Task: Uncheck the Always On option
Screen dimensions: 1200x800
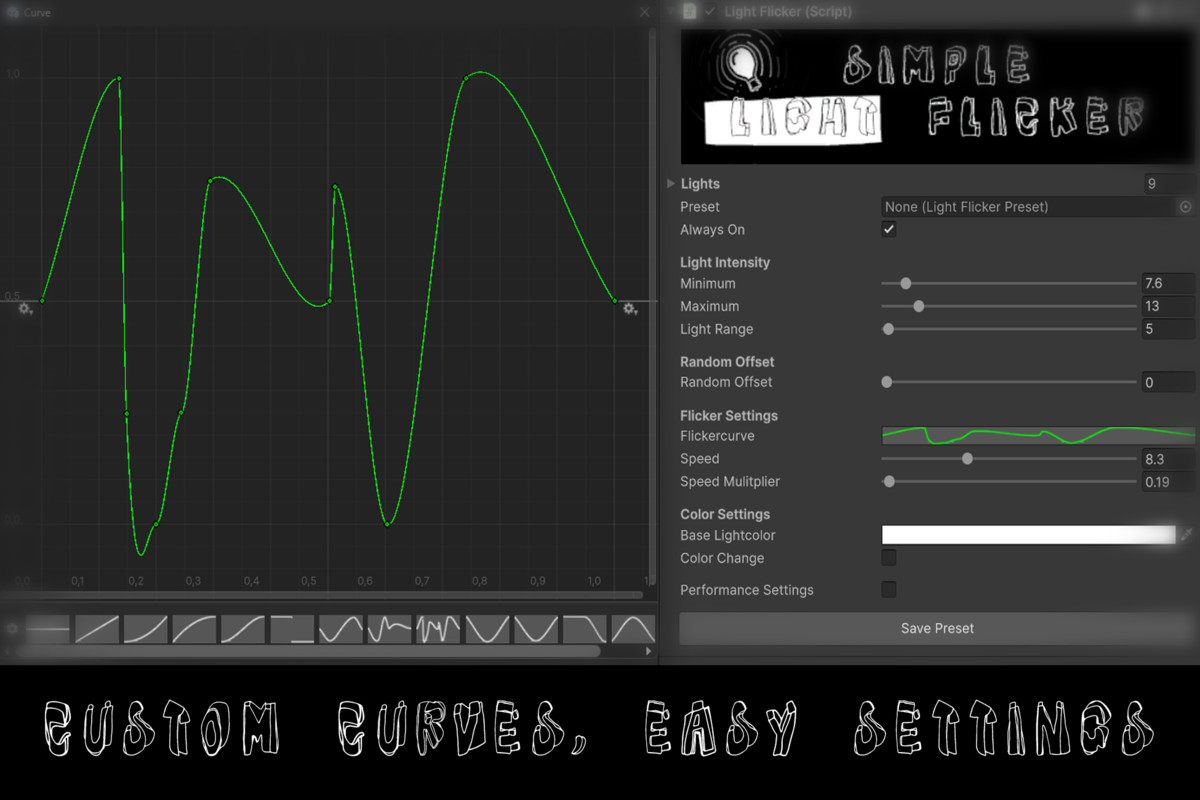Action: click(889, 229)
